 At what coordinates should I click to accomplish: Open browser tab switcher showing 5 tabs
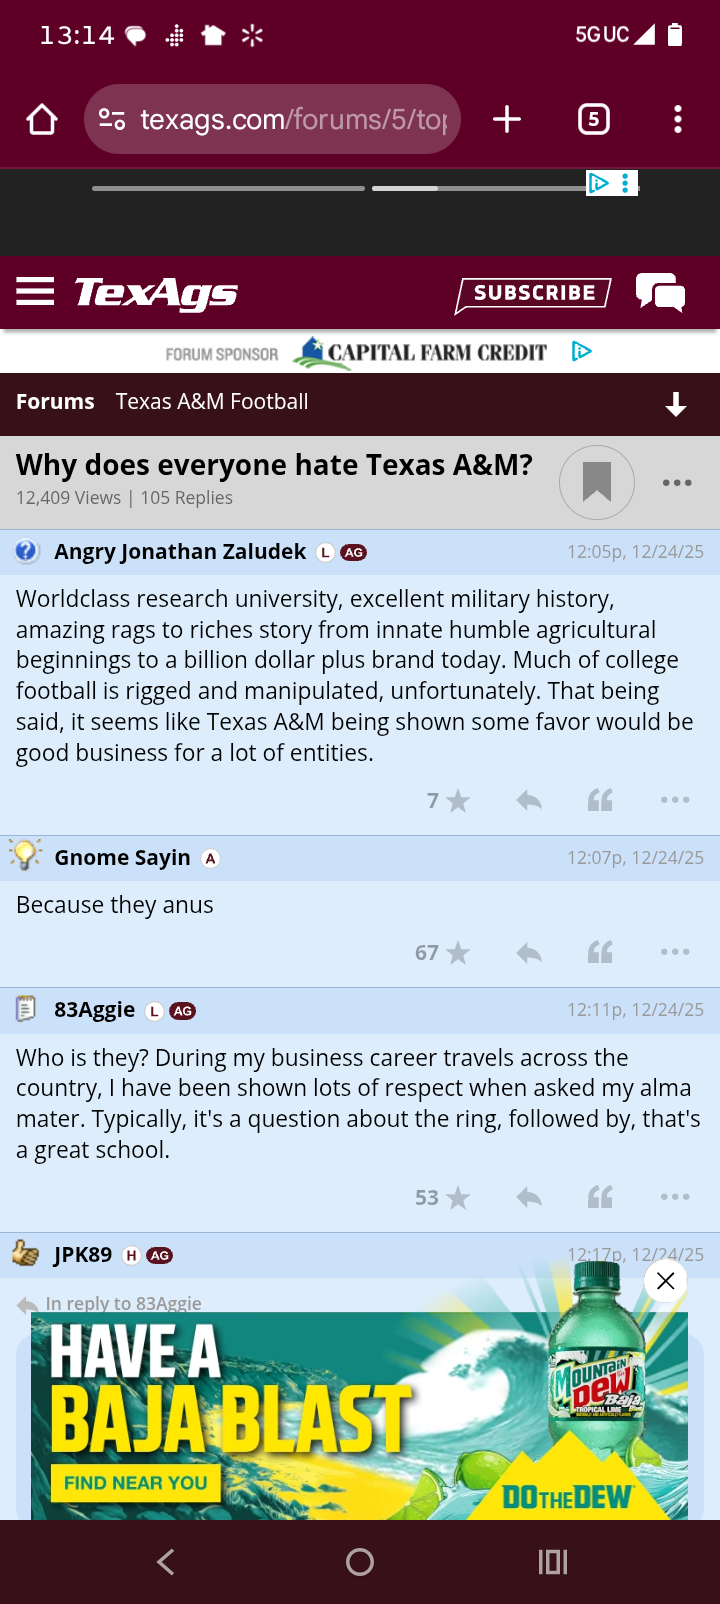tap(594, 120)
